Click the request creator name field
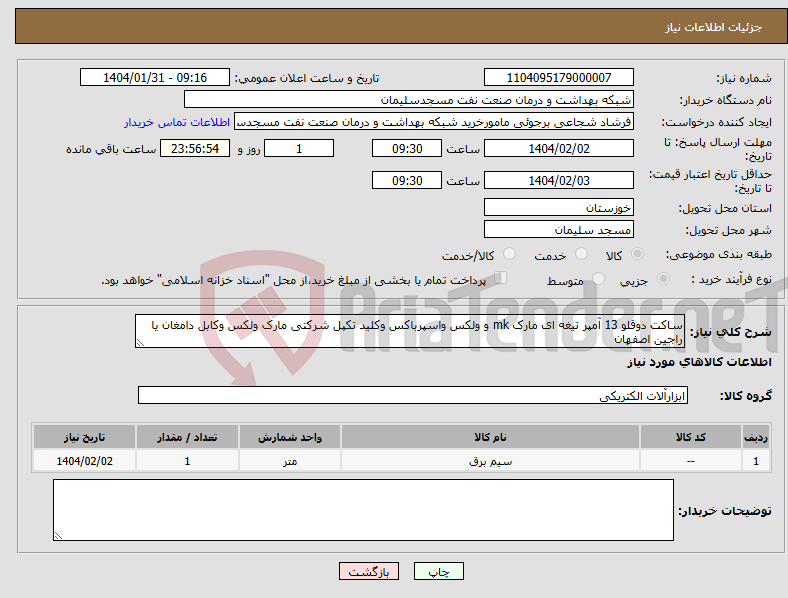Screen dimensions: 788x598 [434, 122]
